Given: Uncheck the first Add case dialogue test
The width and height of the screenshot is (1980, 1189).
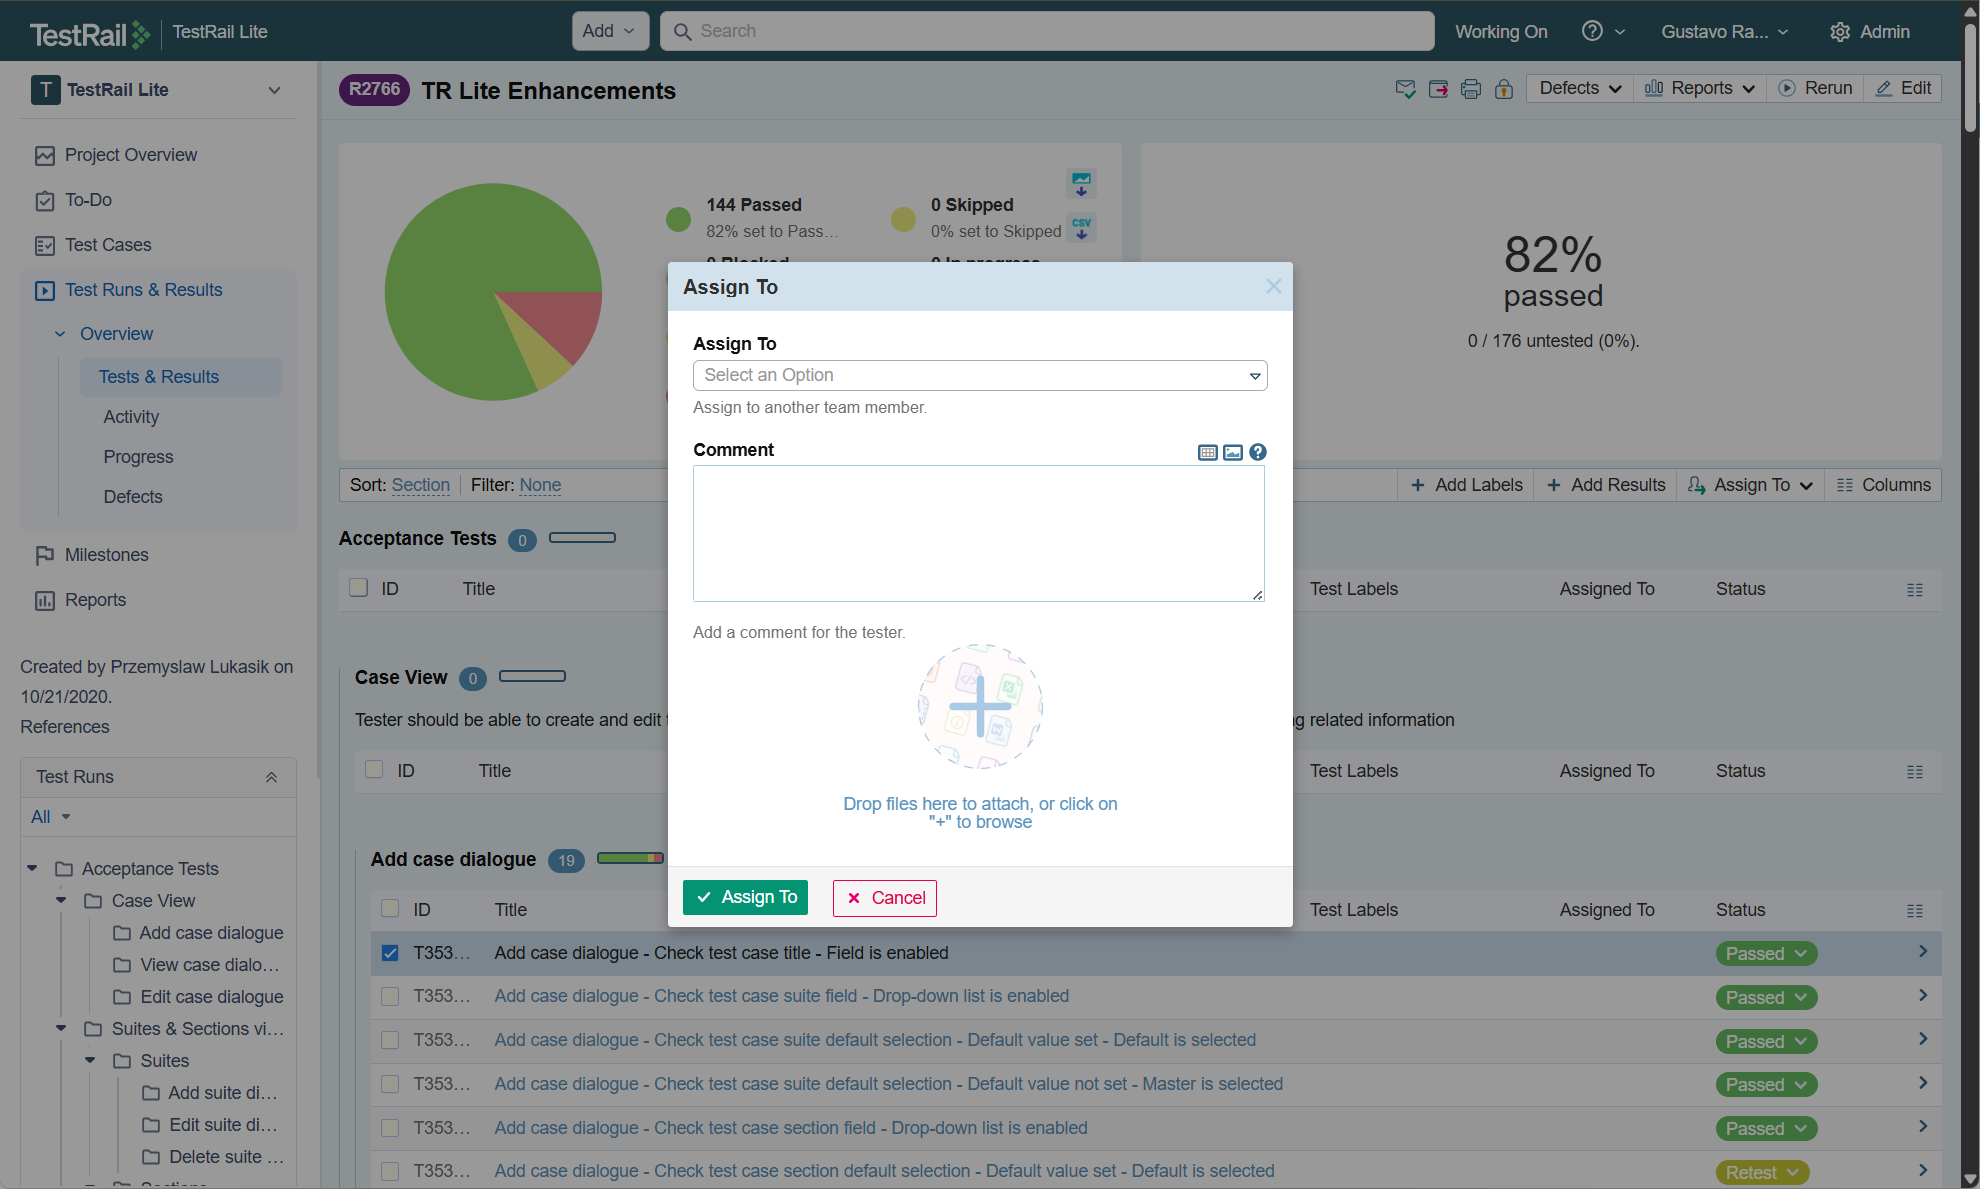Looking at the screenshot, I should point(390,953).
